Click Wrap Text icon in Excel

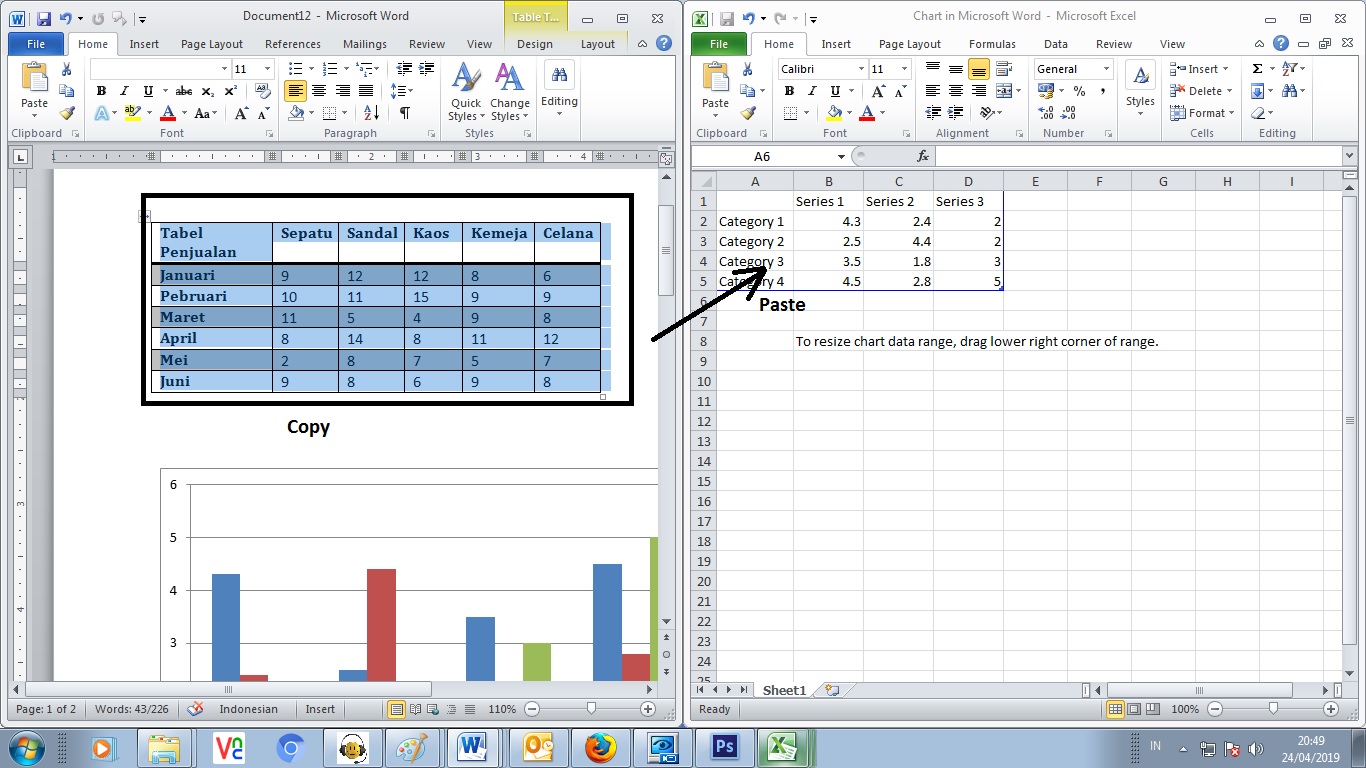(1003, 69)
